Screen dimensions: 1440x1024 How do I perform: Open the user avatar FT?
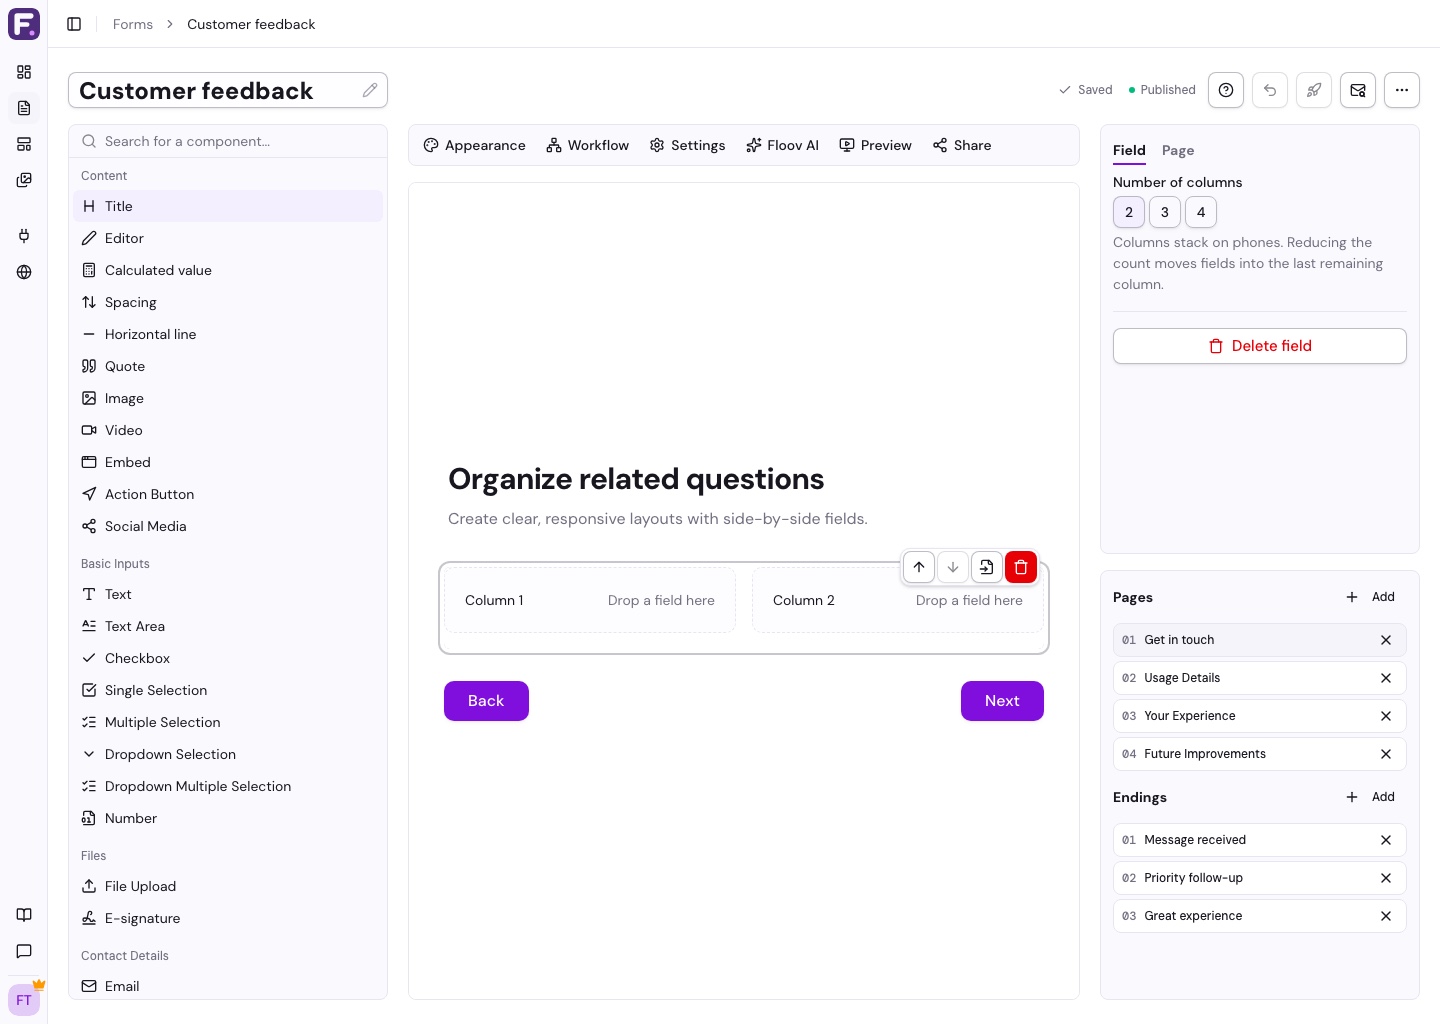24,1000
